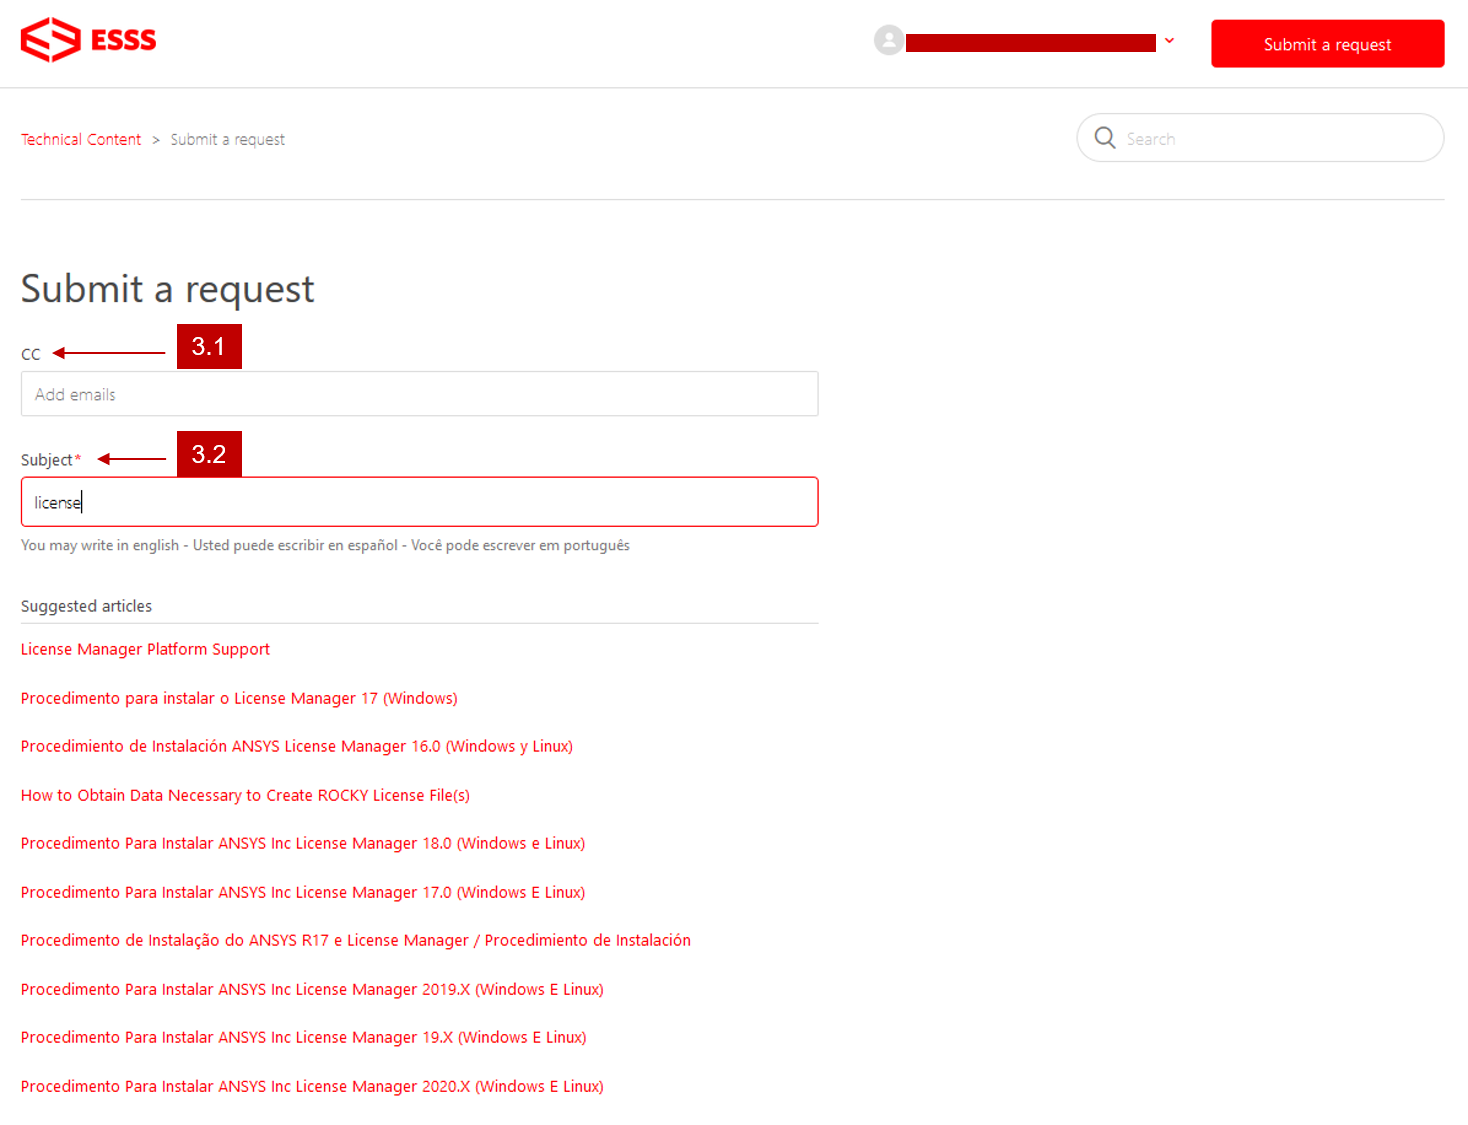
Task: Open ANSYS Inc License Manager 18.0 article
Action: (303, 843)
